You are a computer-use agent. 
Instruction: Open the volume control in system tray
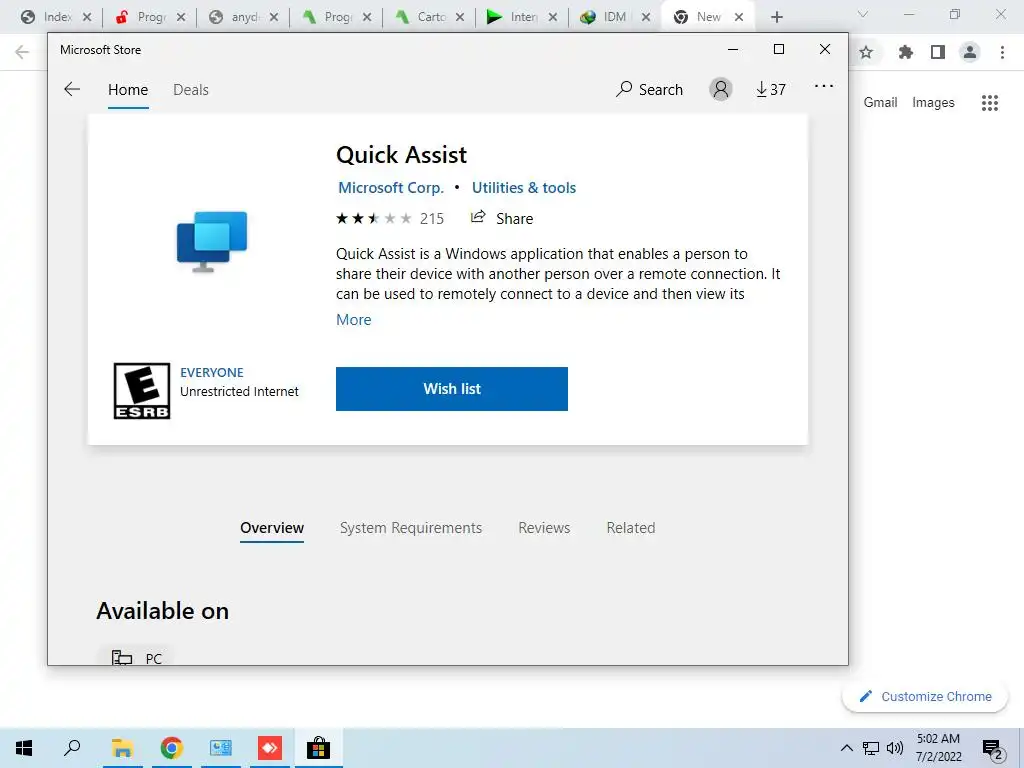click(895, 748)
